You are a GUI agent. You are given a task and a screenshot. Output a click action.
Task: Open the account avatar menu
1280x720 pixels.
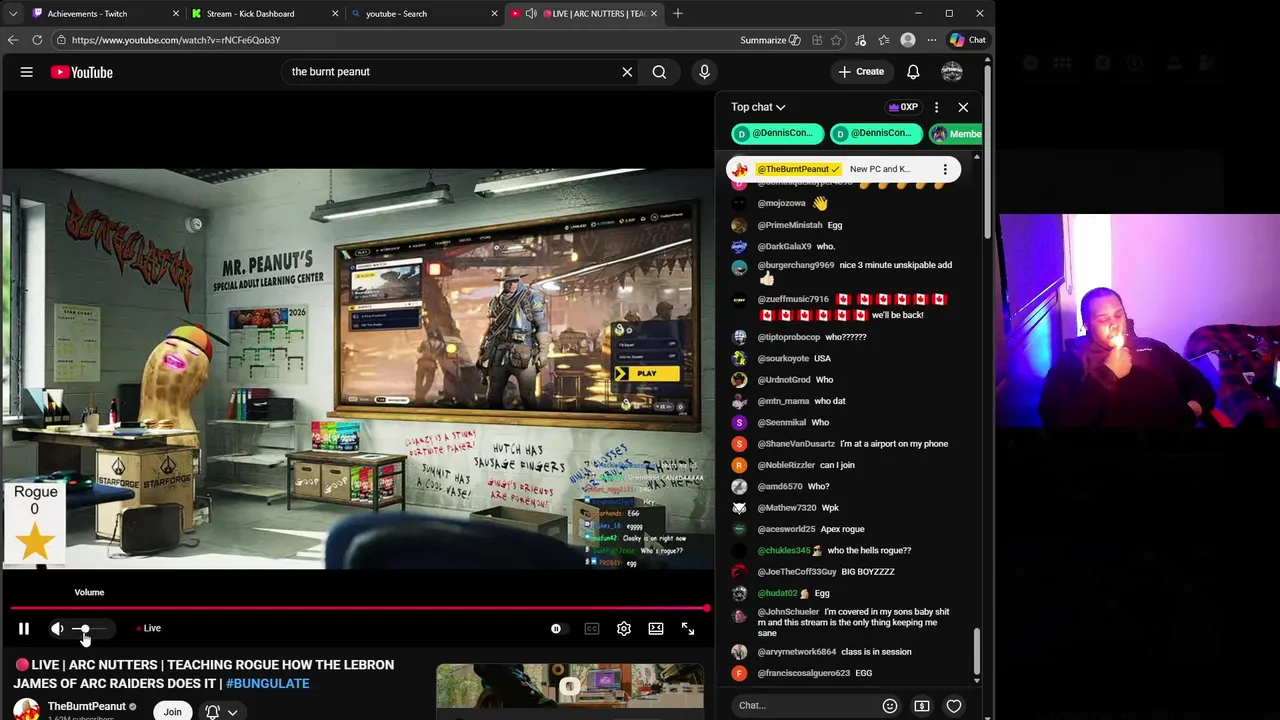click(952, 72)
